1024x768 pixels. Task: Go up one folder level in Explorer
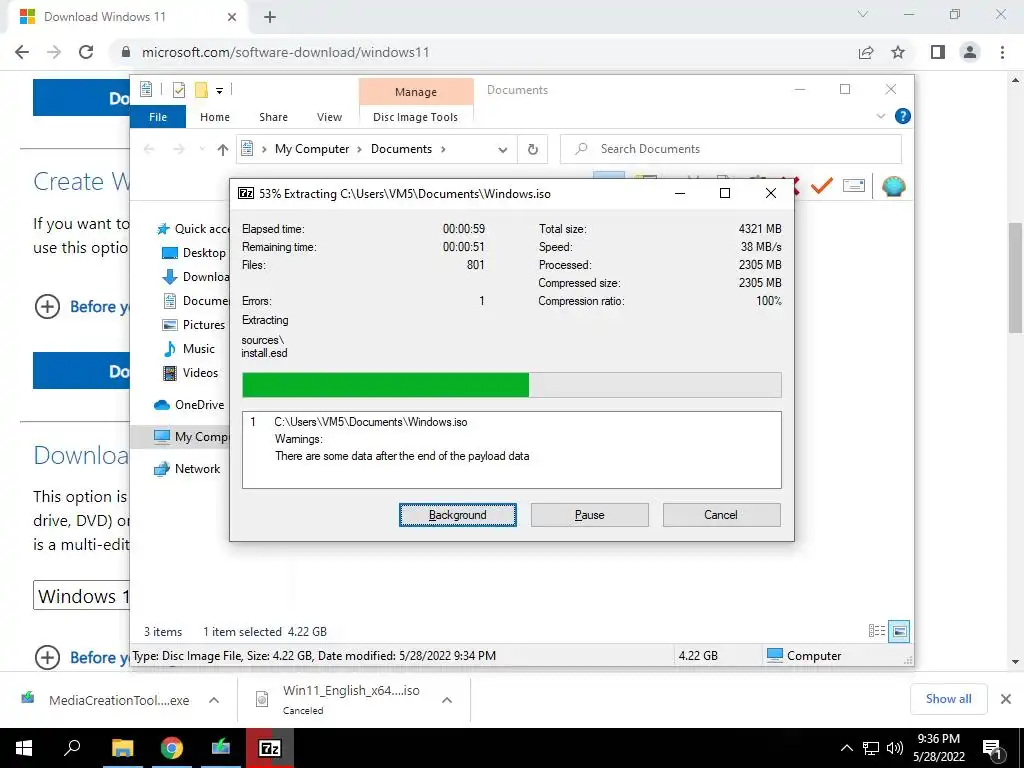coord(223,150)
